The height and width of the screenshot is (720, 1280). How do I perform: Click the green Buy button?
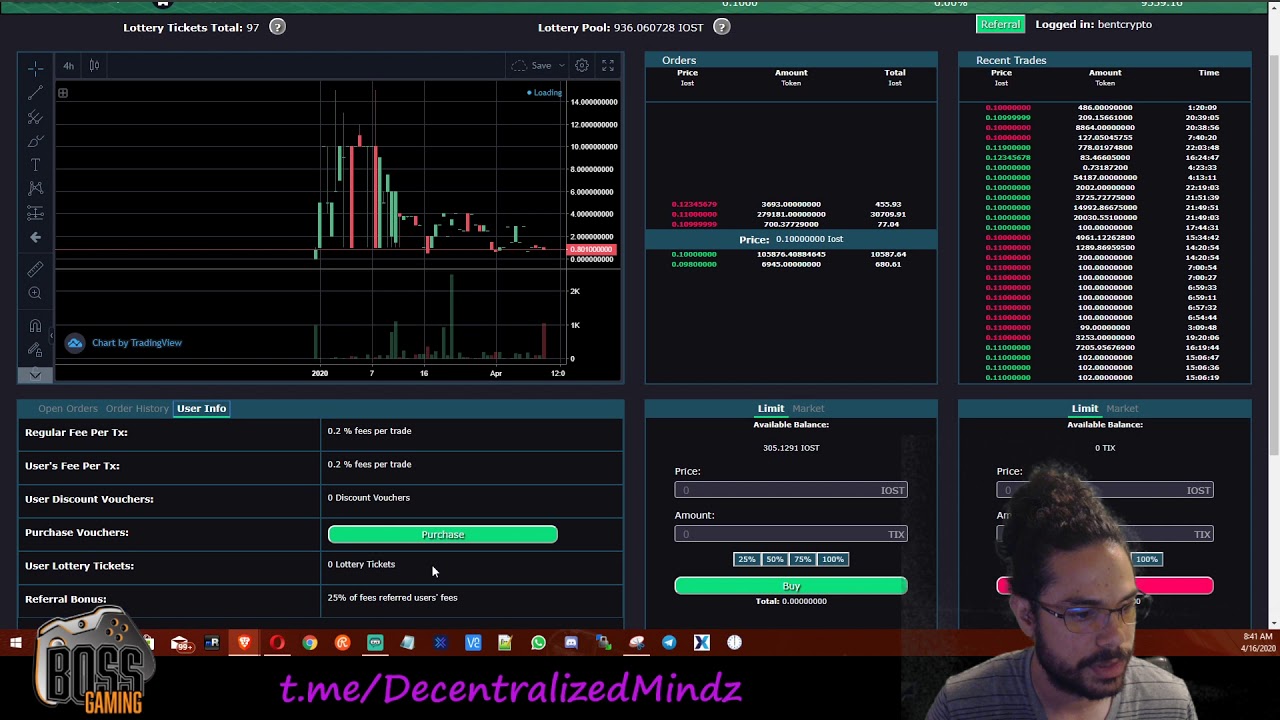click(791, 586)
